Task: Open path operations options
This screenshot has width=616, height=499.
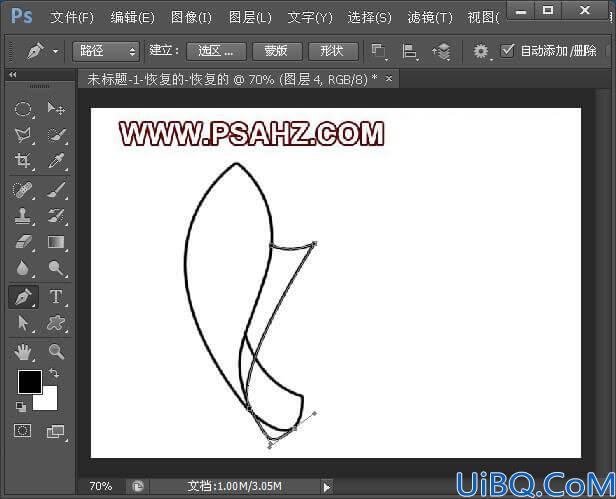Action: 379,52
